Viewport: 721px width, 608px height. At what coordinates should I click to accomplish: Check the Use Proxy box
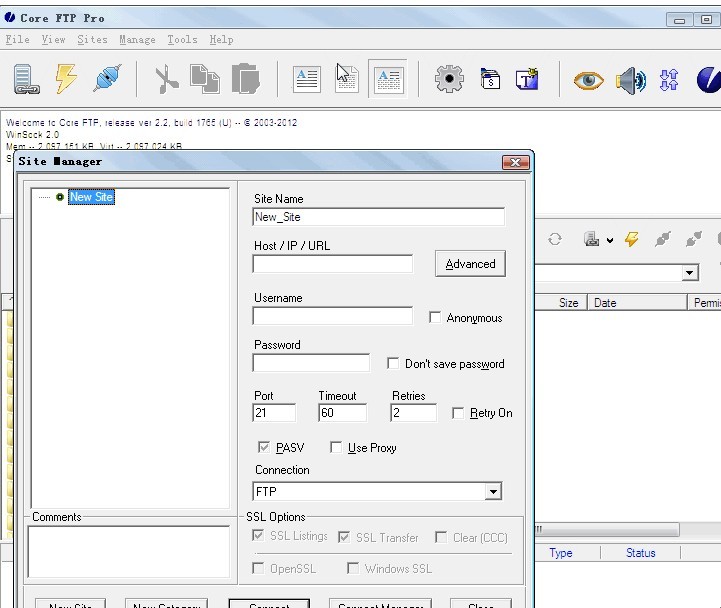[x=336, y=447]
